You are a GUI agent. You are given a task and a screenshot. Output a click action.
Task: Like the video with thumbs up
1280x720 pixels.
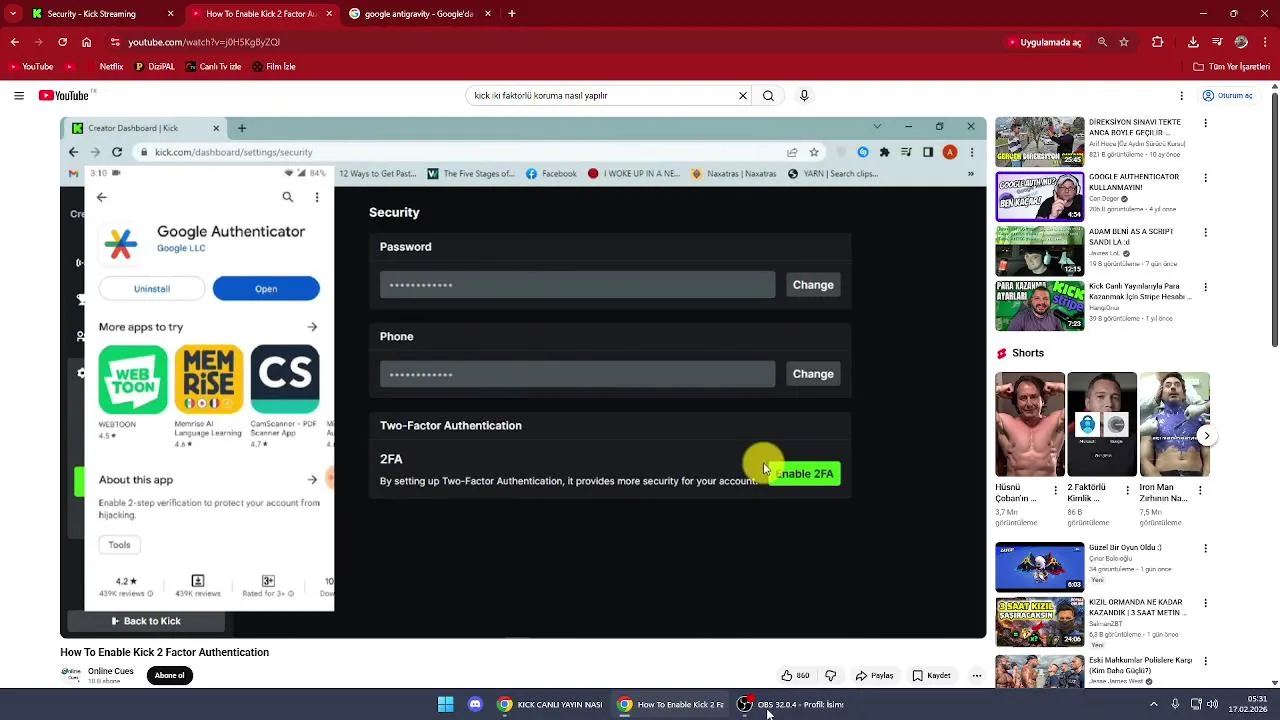(x=797, y=675)
